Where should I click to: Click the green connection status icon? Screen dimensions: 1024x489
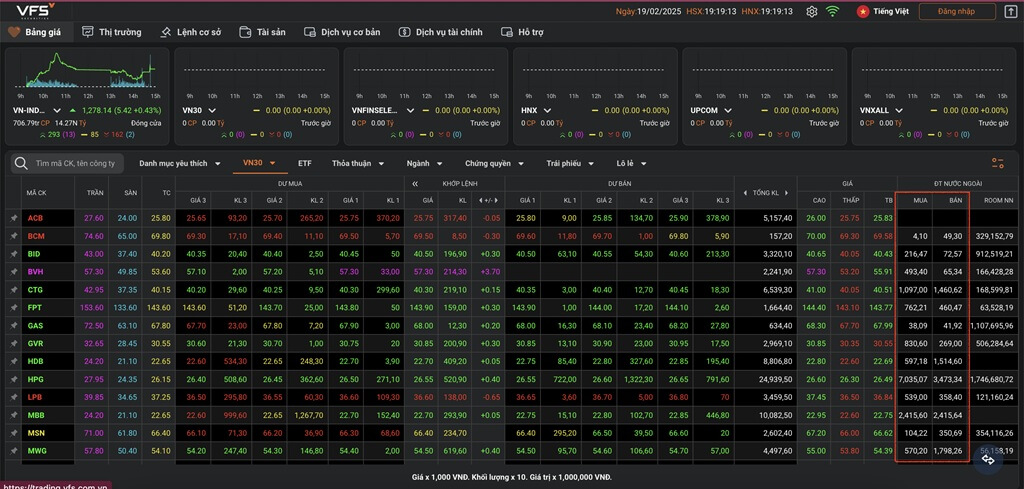click(832, 11)
